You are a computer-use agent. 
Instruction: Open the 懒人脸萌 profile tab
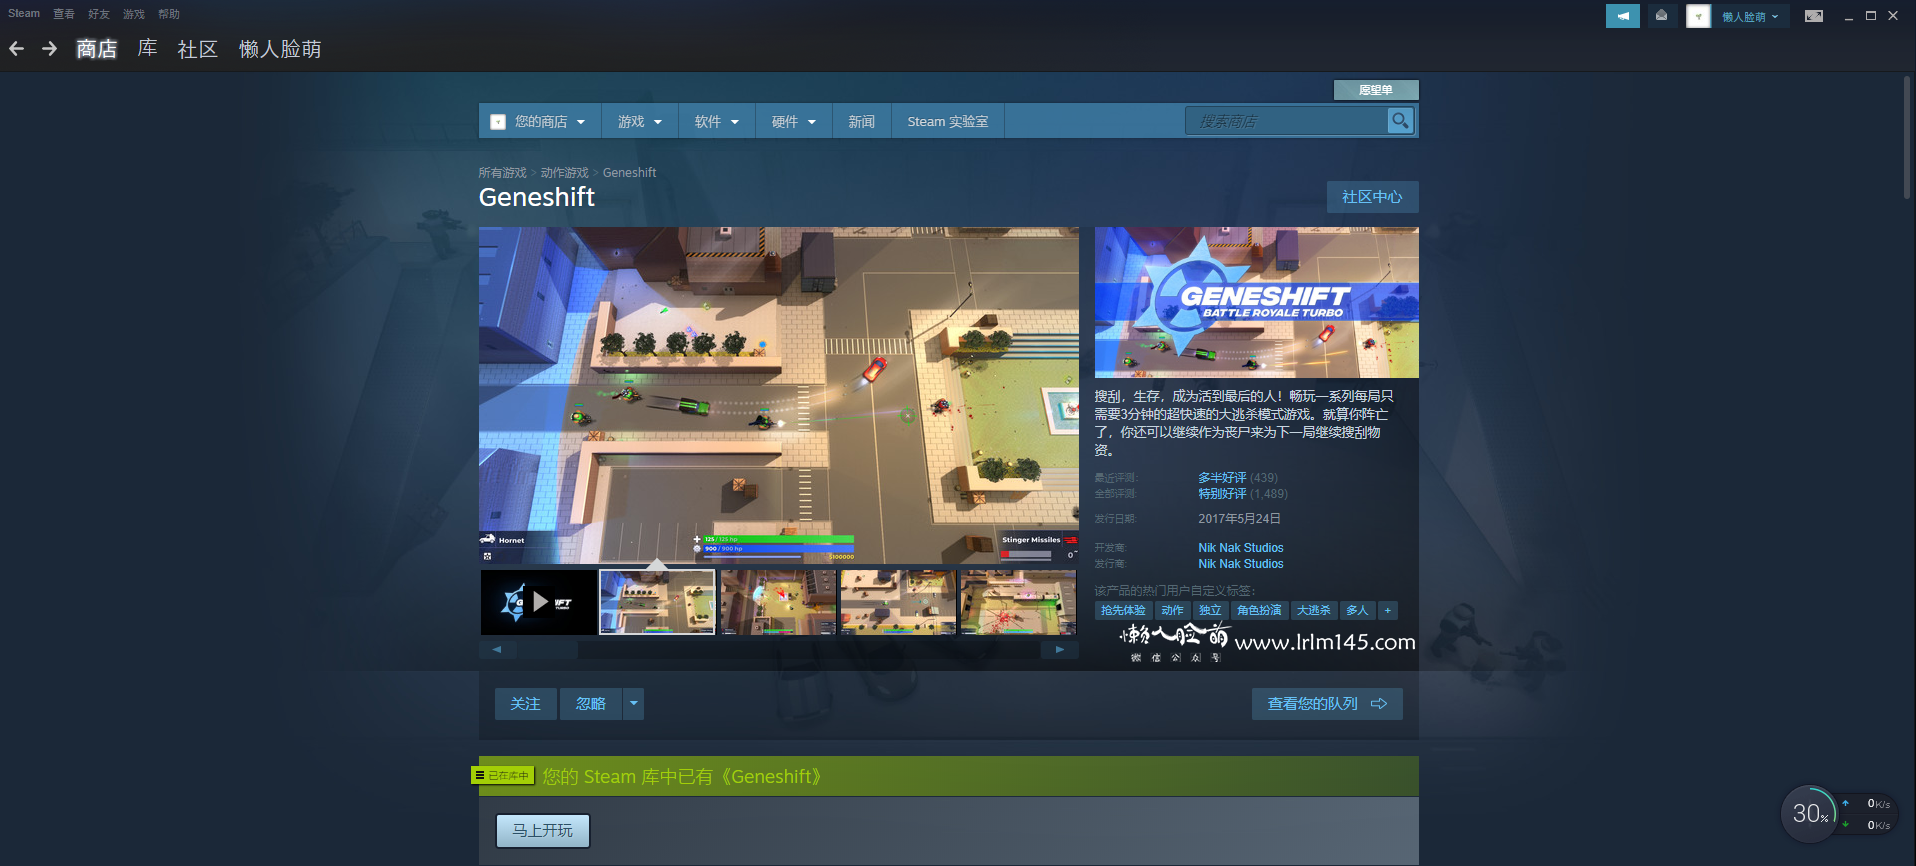coord(280,49)
